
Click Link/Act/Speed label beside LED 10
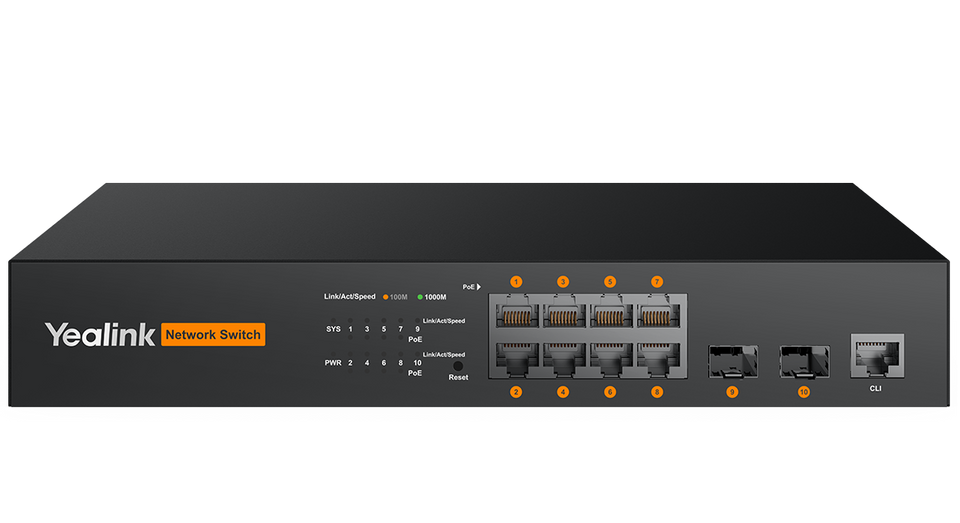tap(444, 355)
